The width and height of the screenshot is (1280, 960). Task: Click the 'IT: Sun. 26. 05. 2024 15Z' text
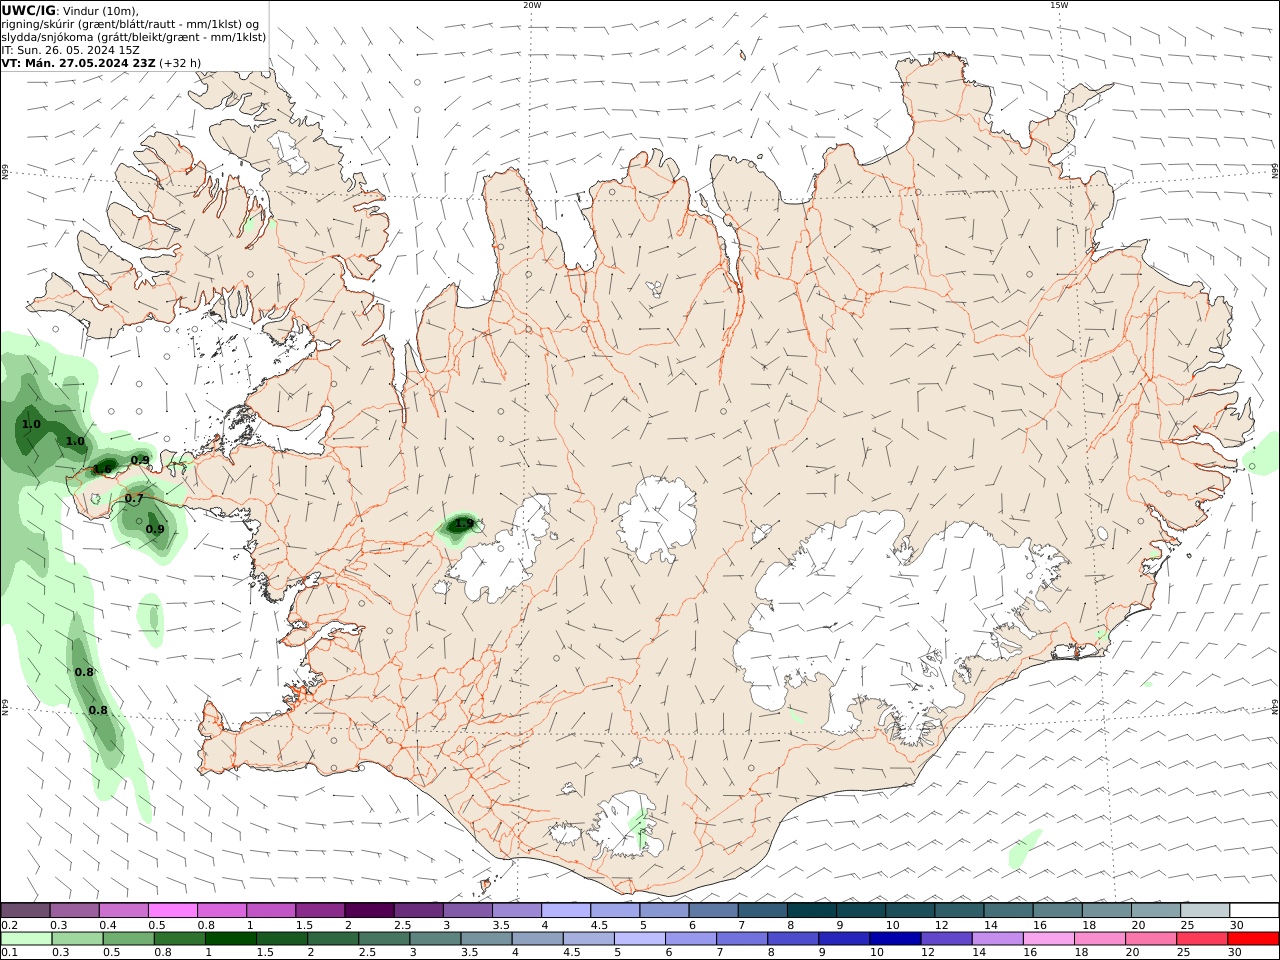[x=71, y=50]
